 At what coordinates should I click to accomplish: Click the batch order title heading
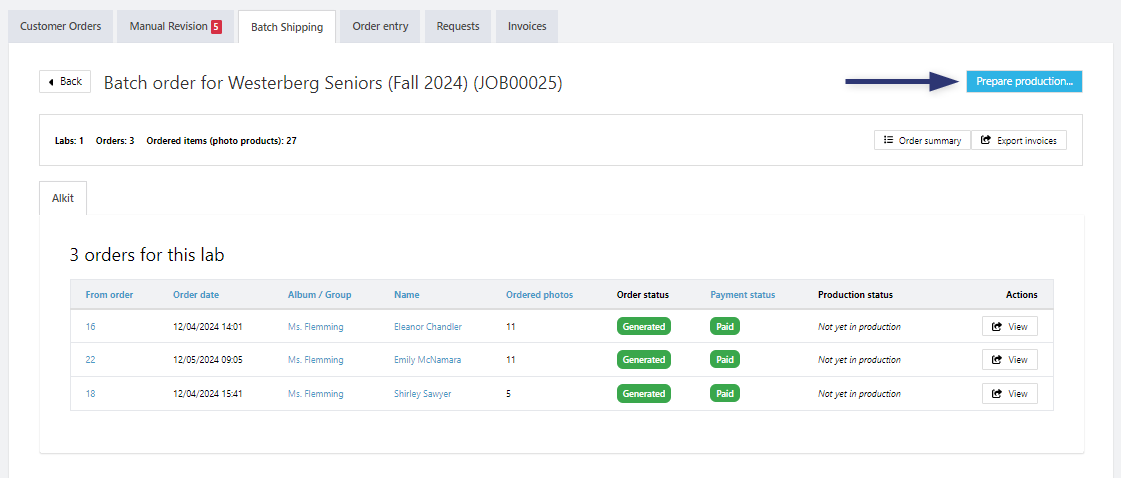pyautogui.click(x=333, y=83)
